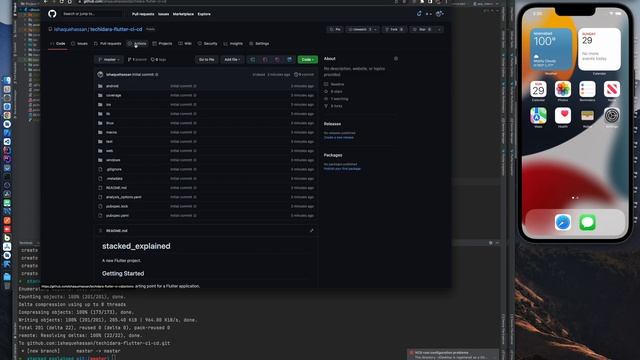Click Publish your first package link
Image resolution: width=640 pixels, height=360 pixels.
[x=342, y=169]
